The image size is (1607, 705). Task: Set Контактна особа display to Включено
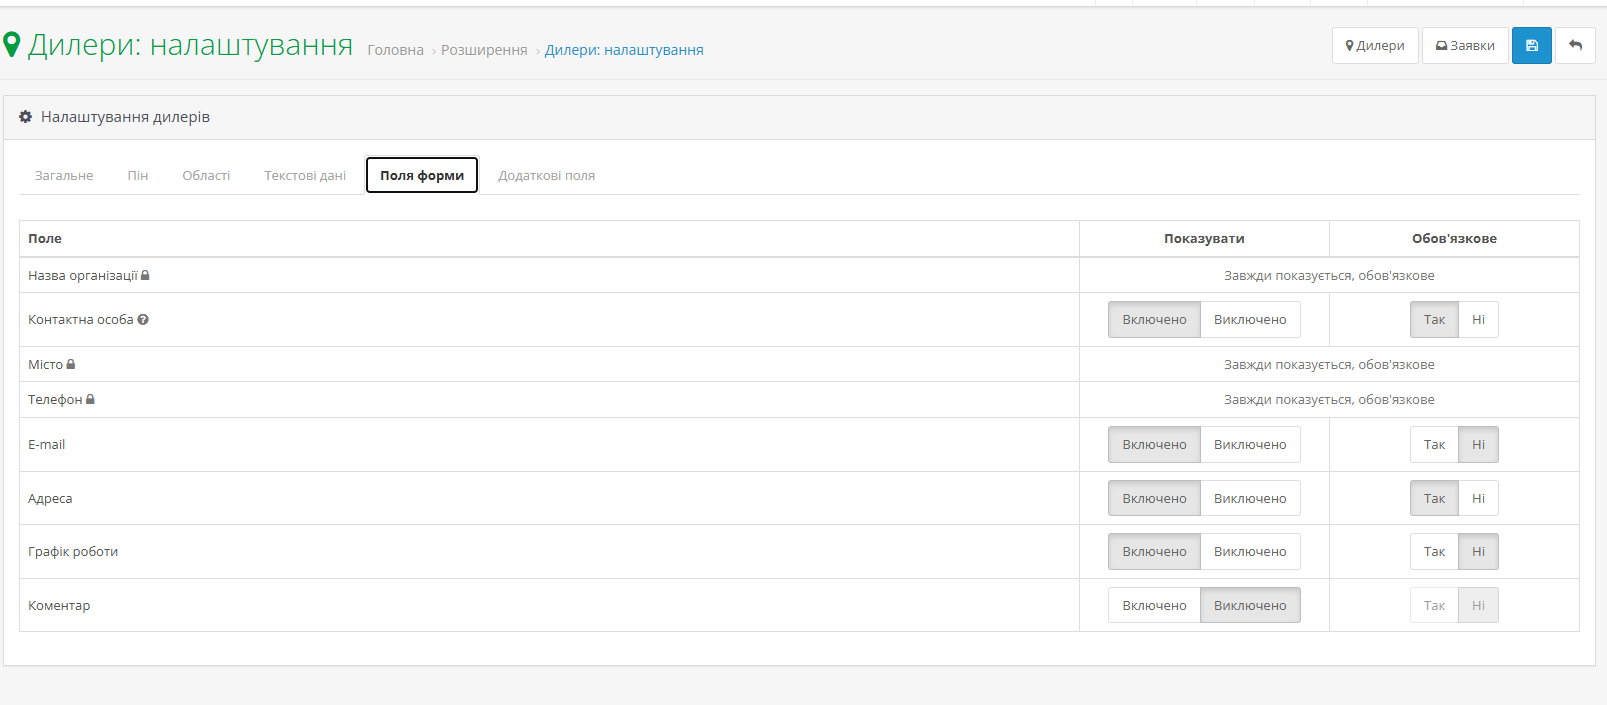click(x=1154, y=320)
